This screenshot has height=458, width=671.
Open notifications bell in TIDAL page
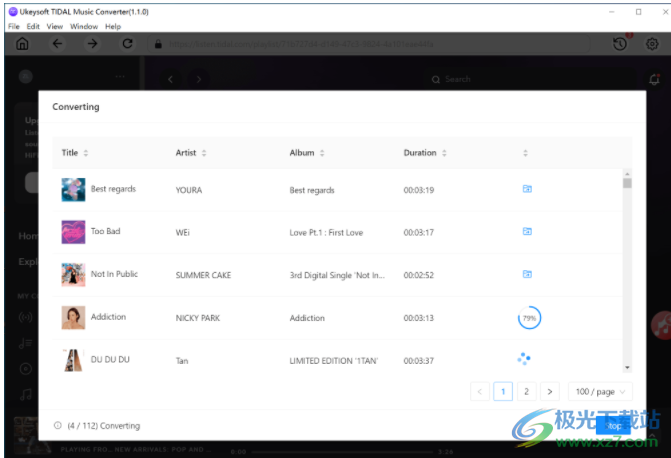[x=654, y=79]
